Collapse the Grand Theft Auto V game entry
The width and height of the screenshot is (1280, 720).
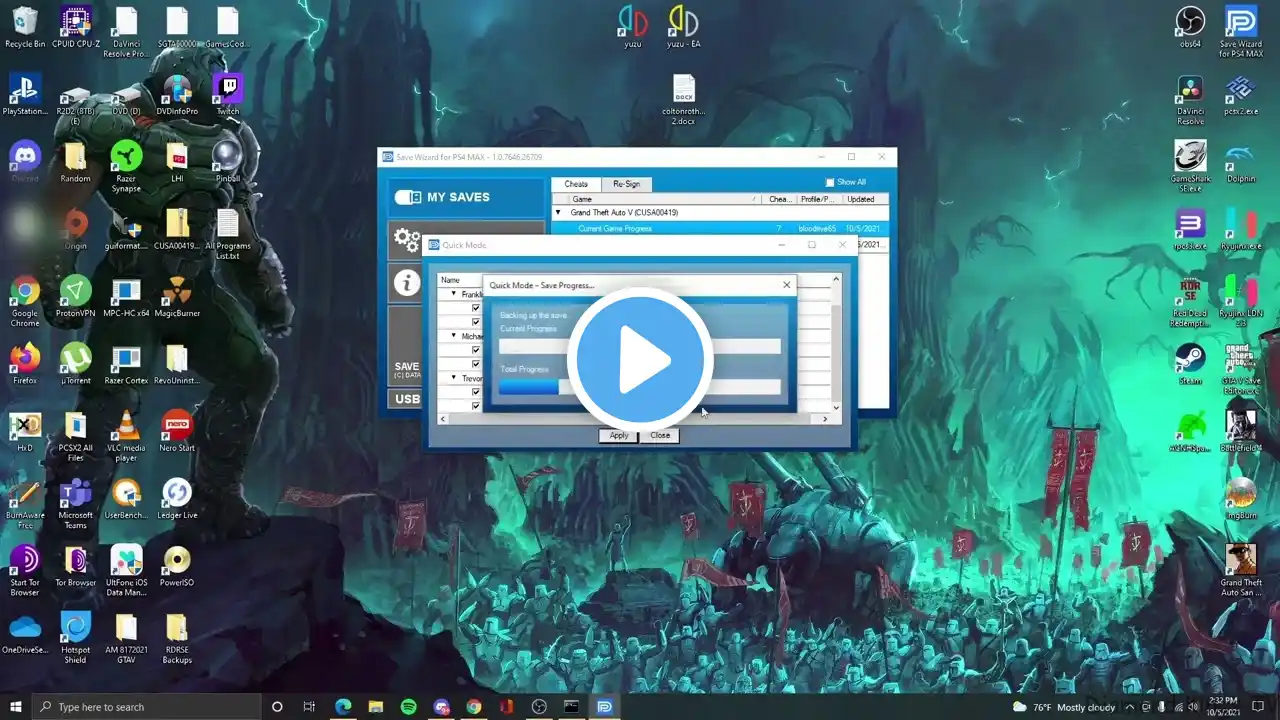click(559, 213)
